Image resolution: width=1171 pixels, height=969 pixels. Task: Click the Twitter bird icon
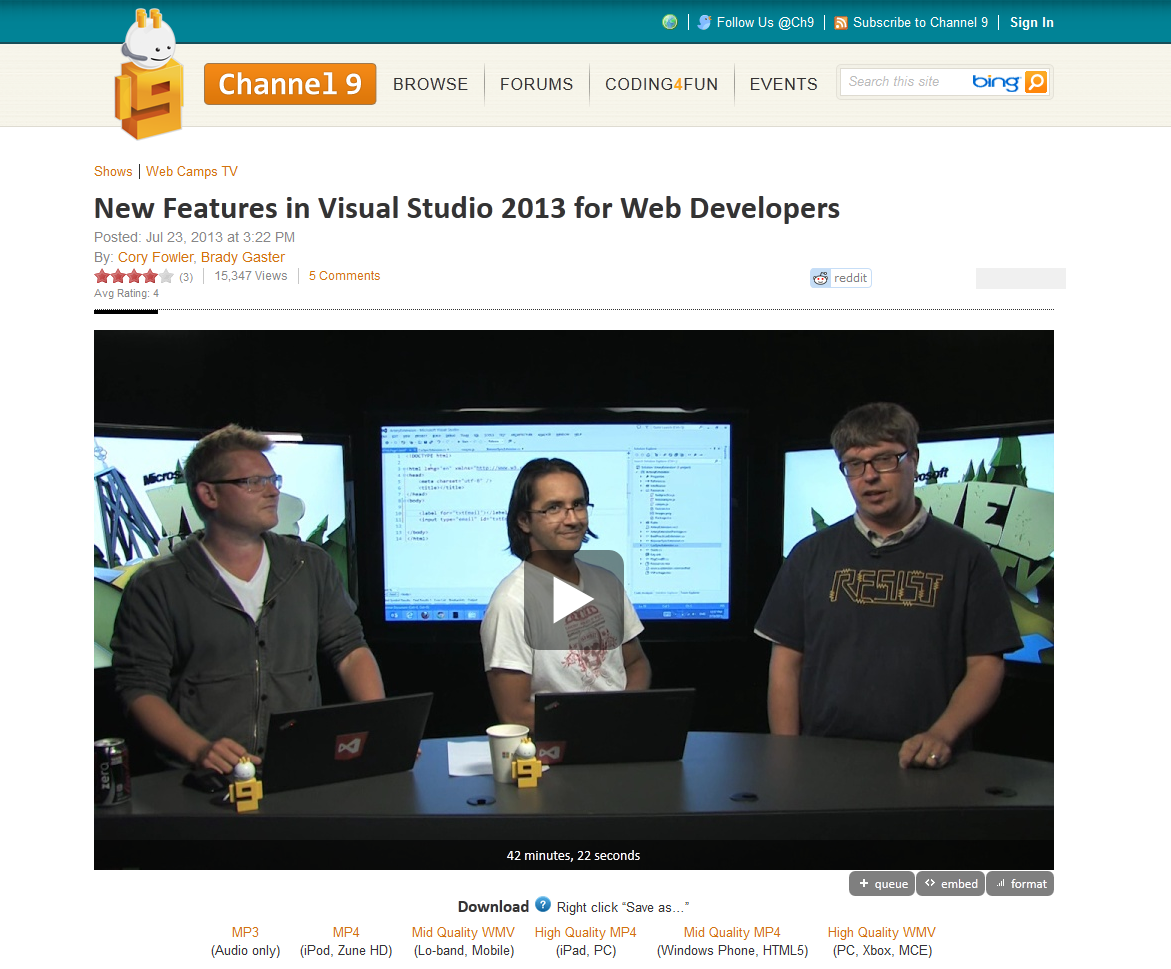click(704, 22)
